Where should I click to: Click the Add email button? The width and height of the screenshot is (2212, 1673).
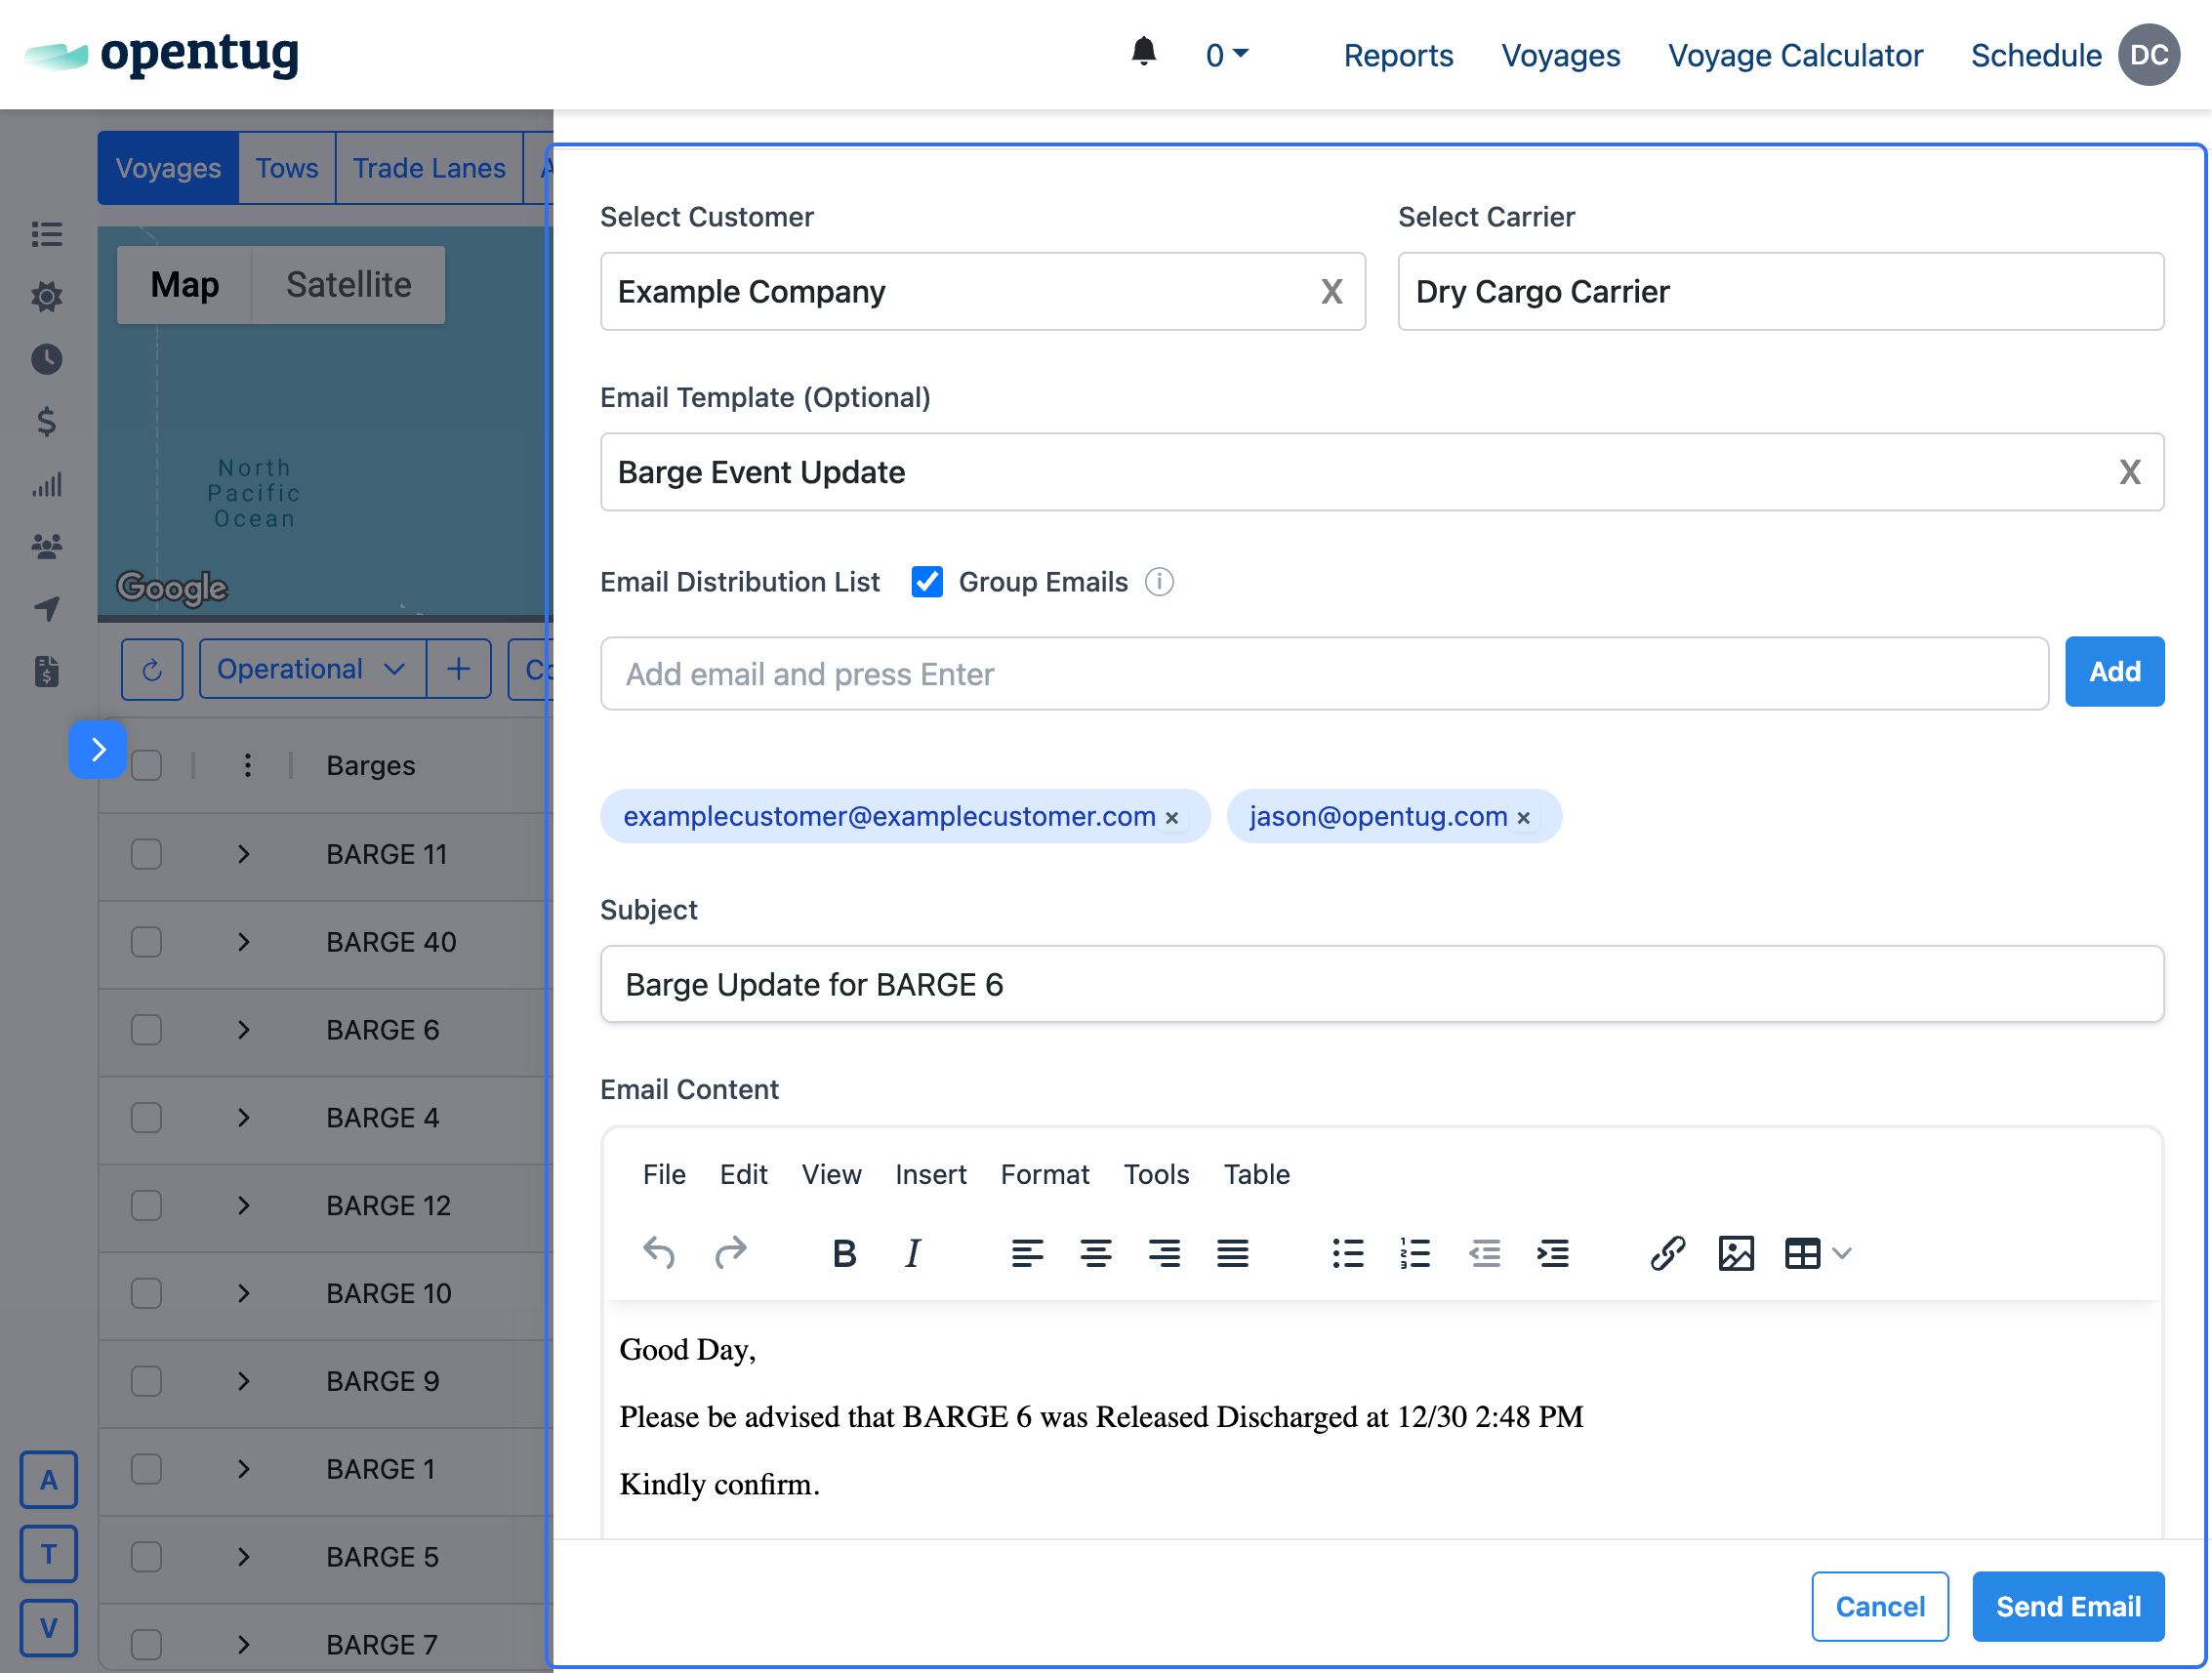pos(2114,672)
